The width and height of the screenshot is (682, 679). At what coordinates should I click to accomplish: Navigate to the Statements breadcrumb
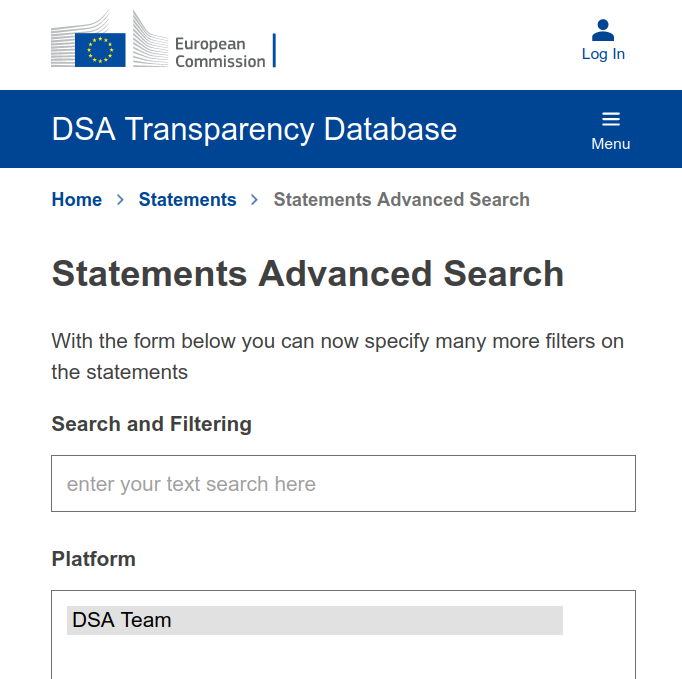pyautogui.click(x=187, y=200)
